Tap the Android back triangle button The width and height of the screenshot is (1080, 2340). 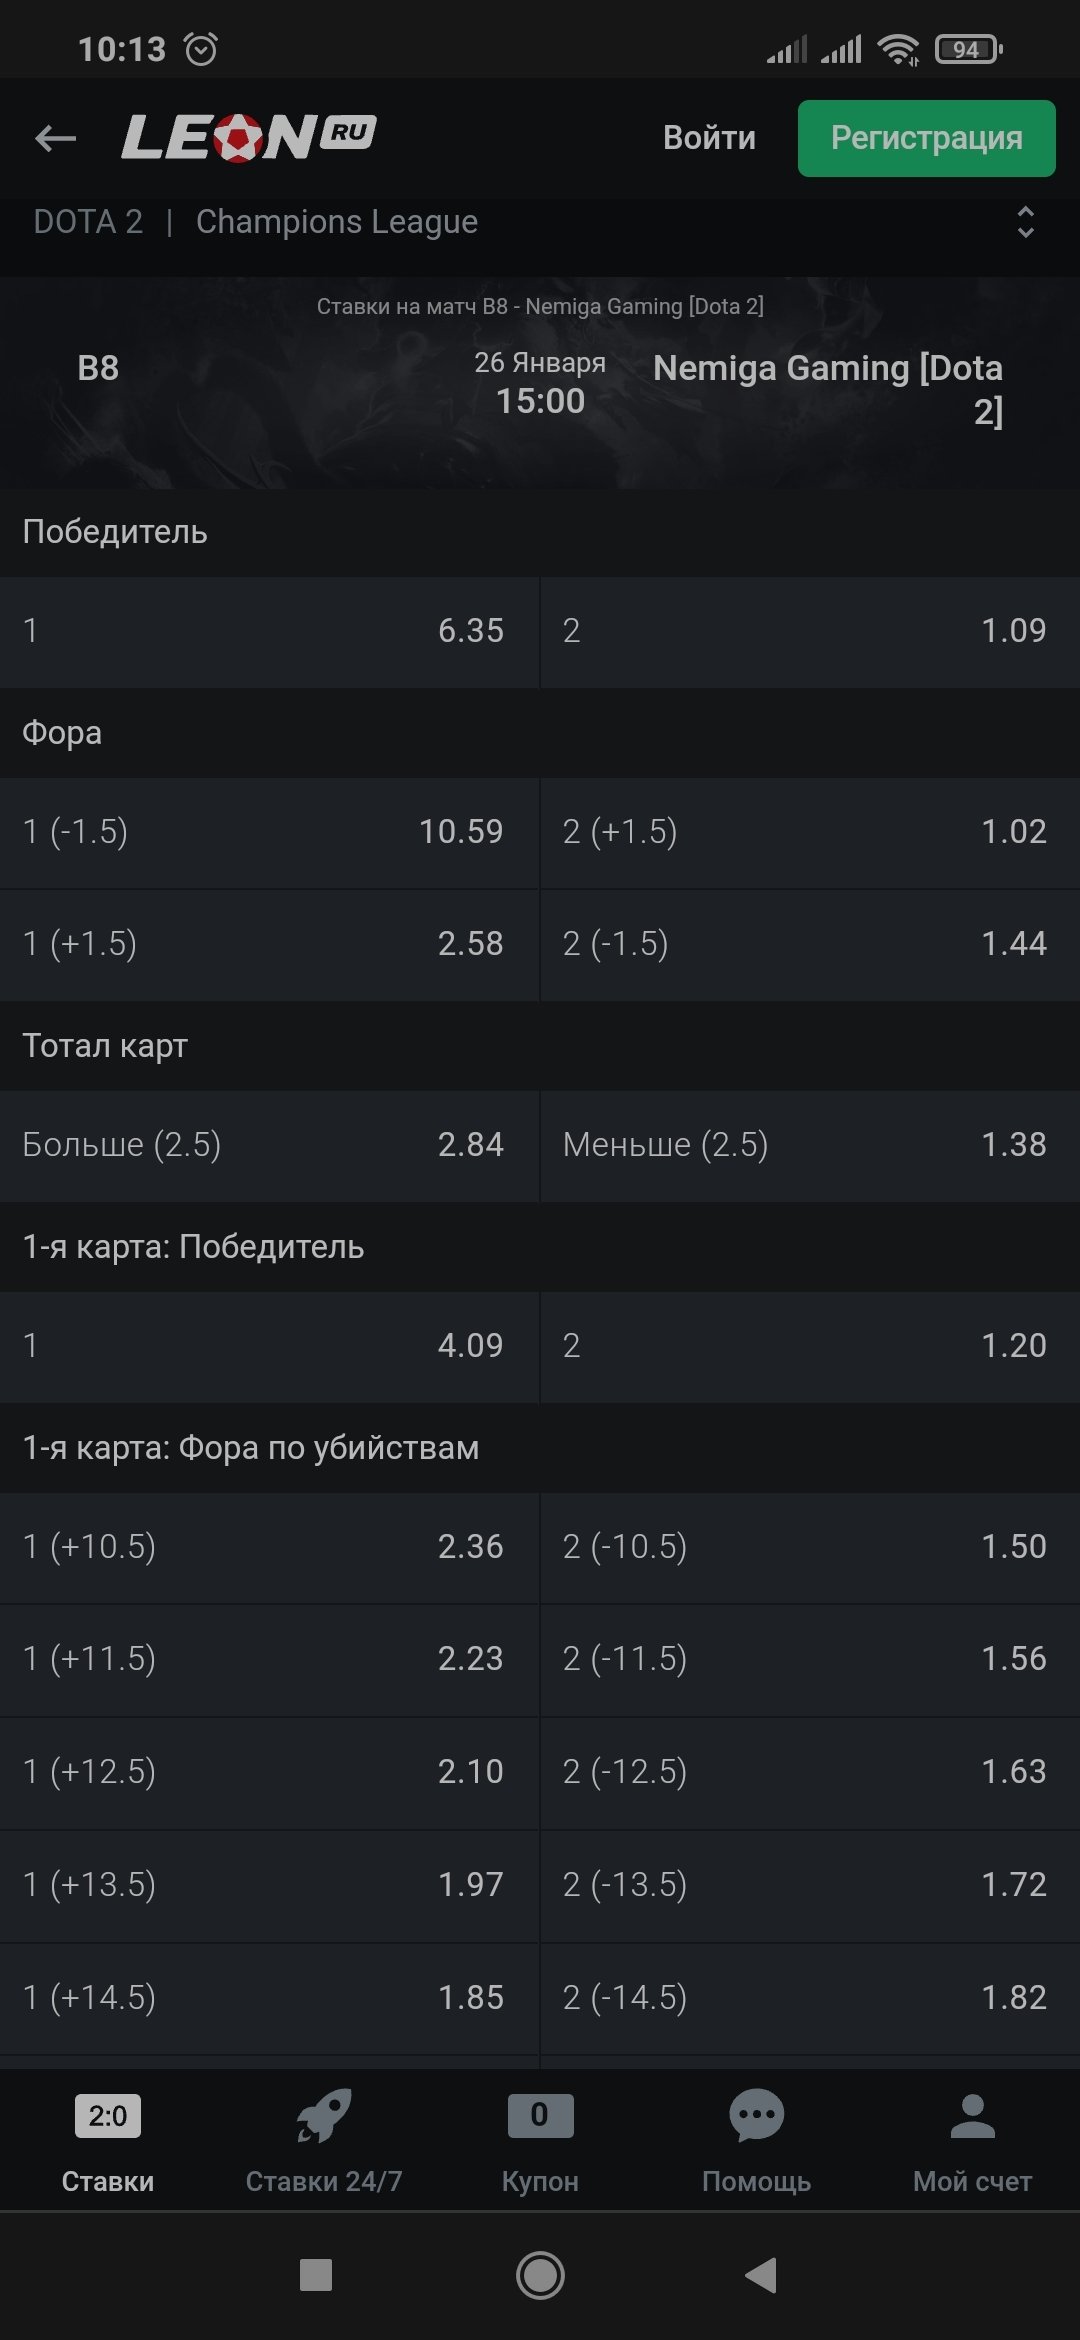coord(762,2276)
